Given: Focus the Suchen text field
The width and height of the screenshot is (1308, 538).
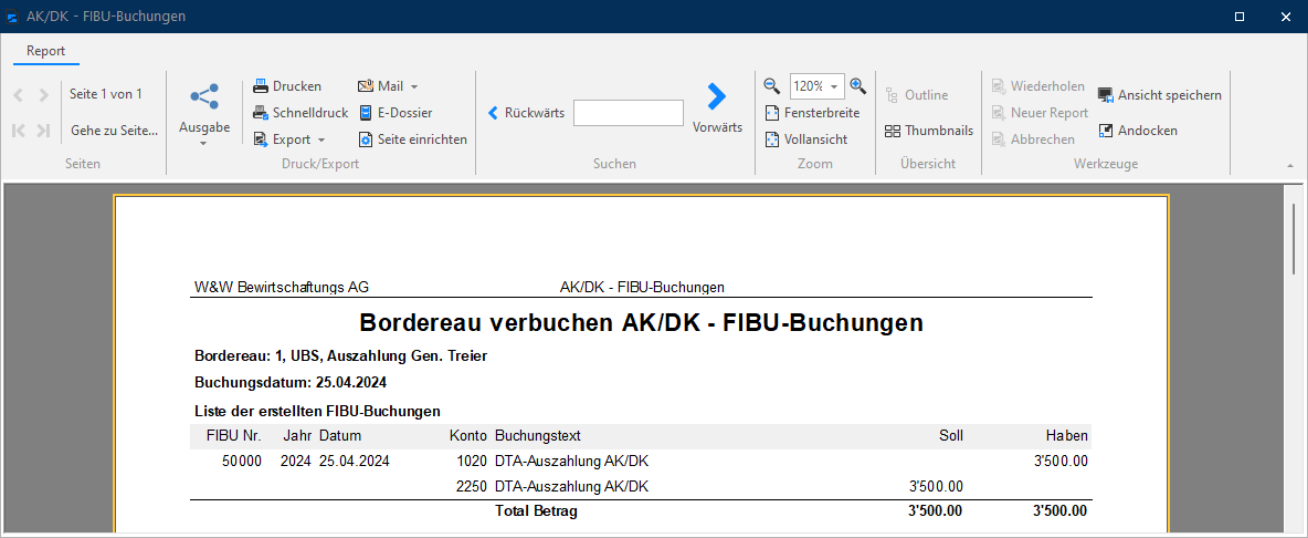Looking at the screenshot, I should click(629, 113).
